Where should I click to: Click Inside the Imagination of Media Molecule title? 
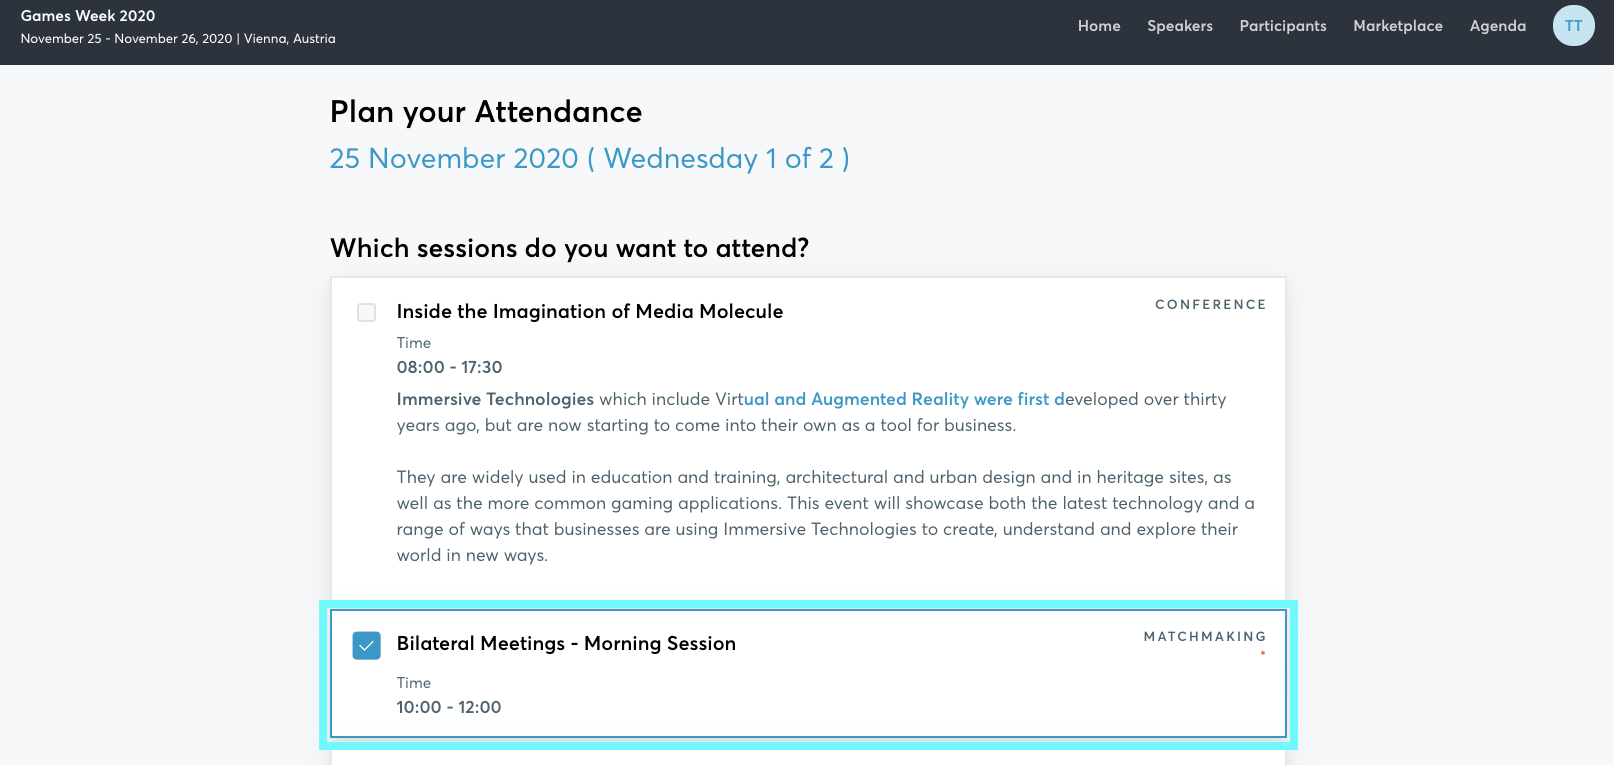click(589, 311)
